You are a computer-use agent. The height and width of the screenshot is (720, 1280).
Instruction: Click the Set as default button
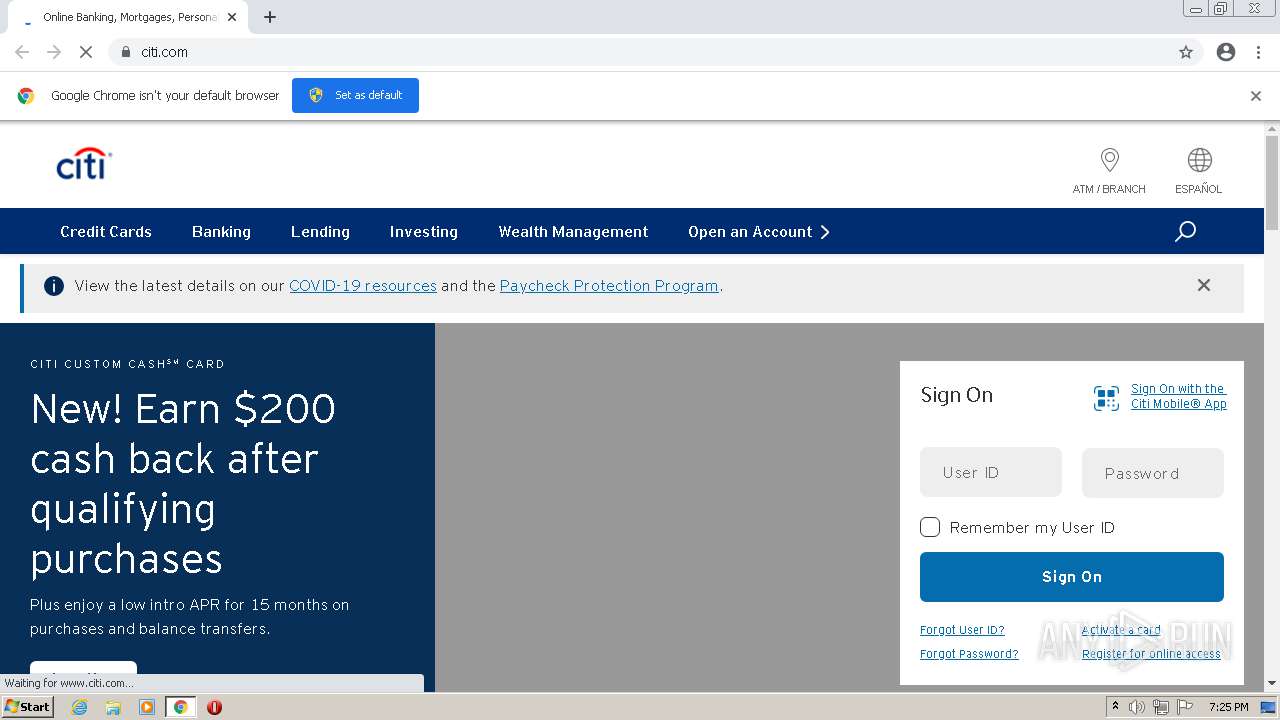pos(355,95)
